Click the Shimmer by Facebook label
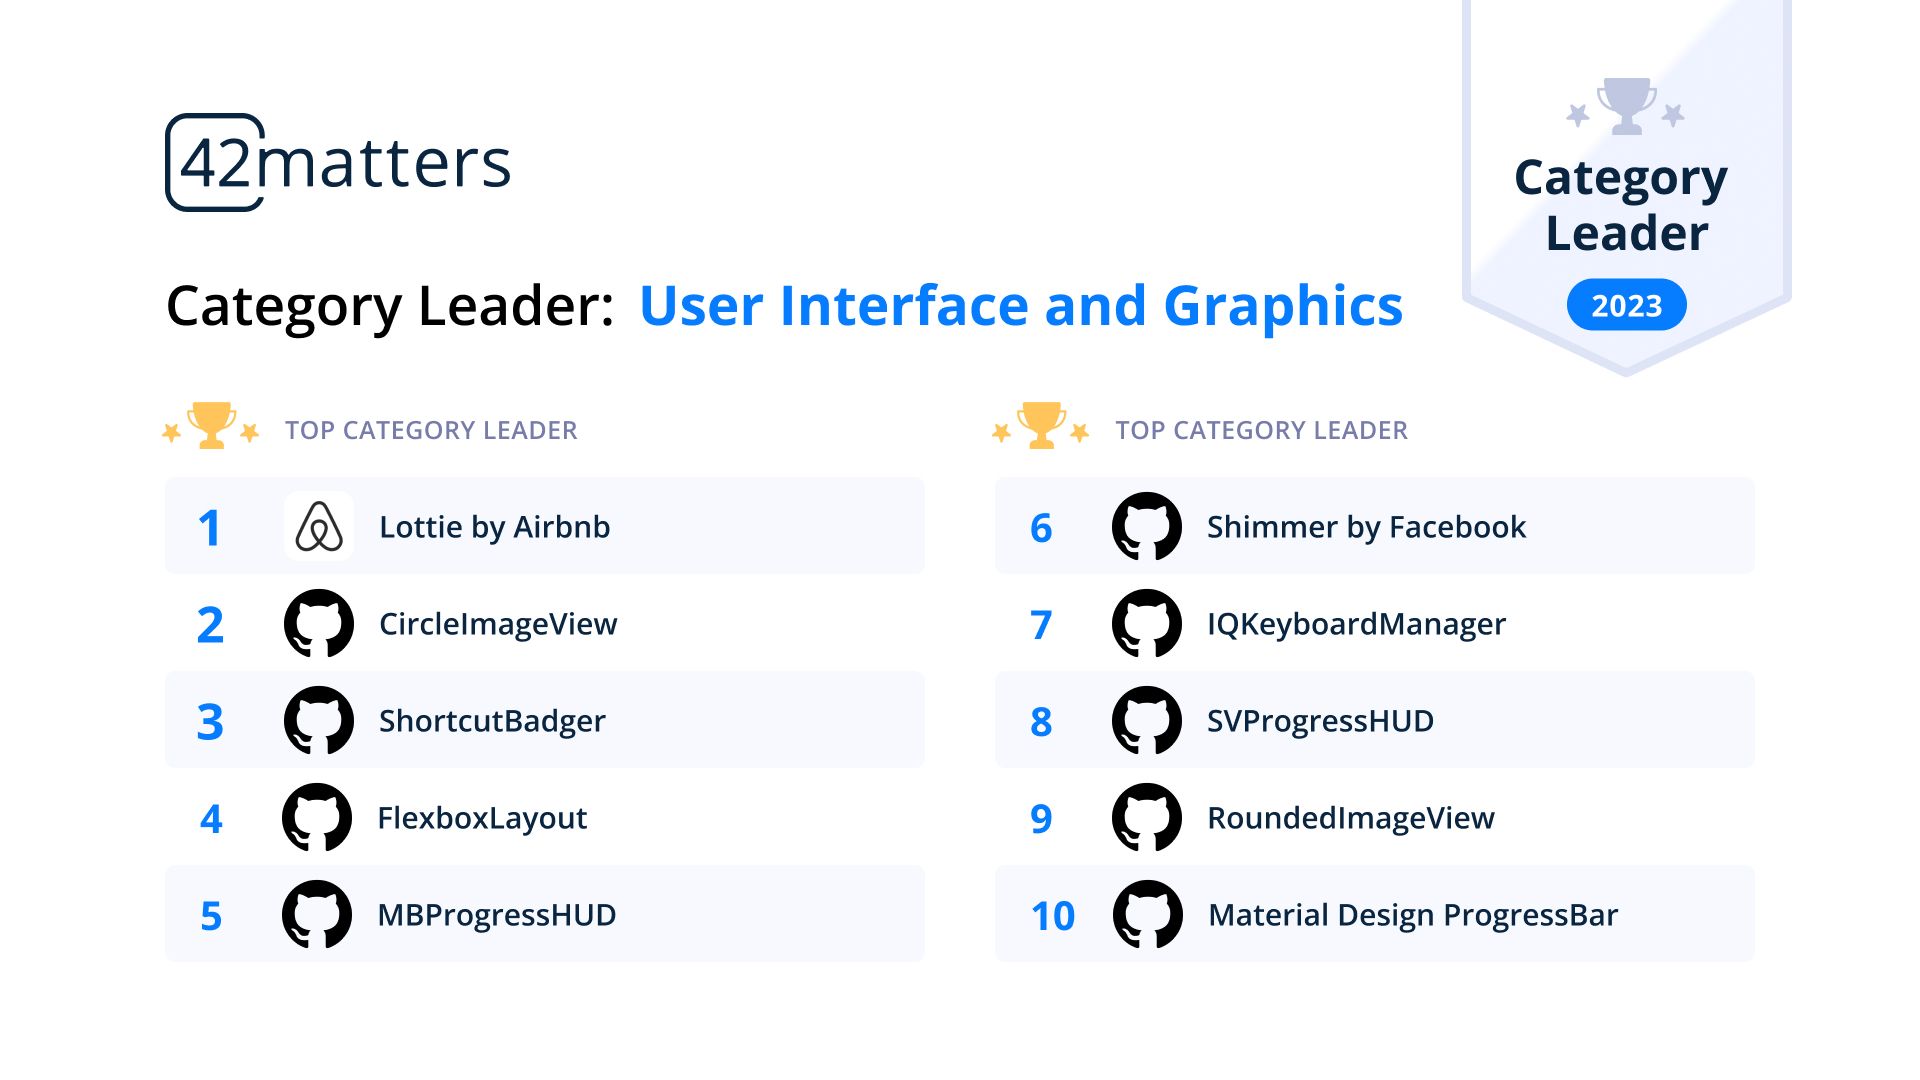Screen dimensions: 1920x1080 pyautogui.click(x=1366, y=527)
